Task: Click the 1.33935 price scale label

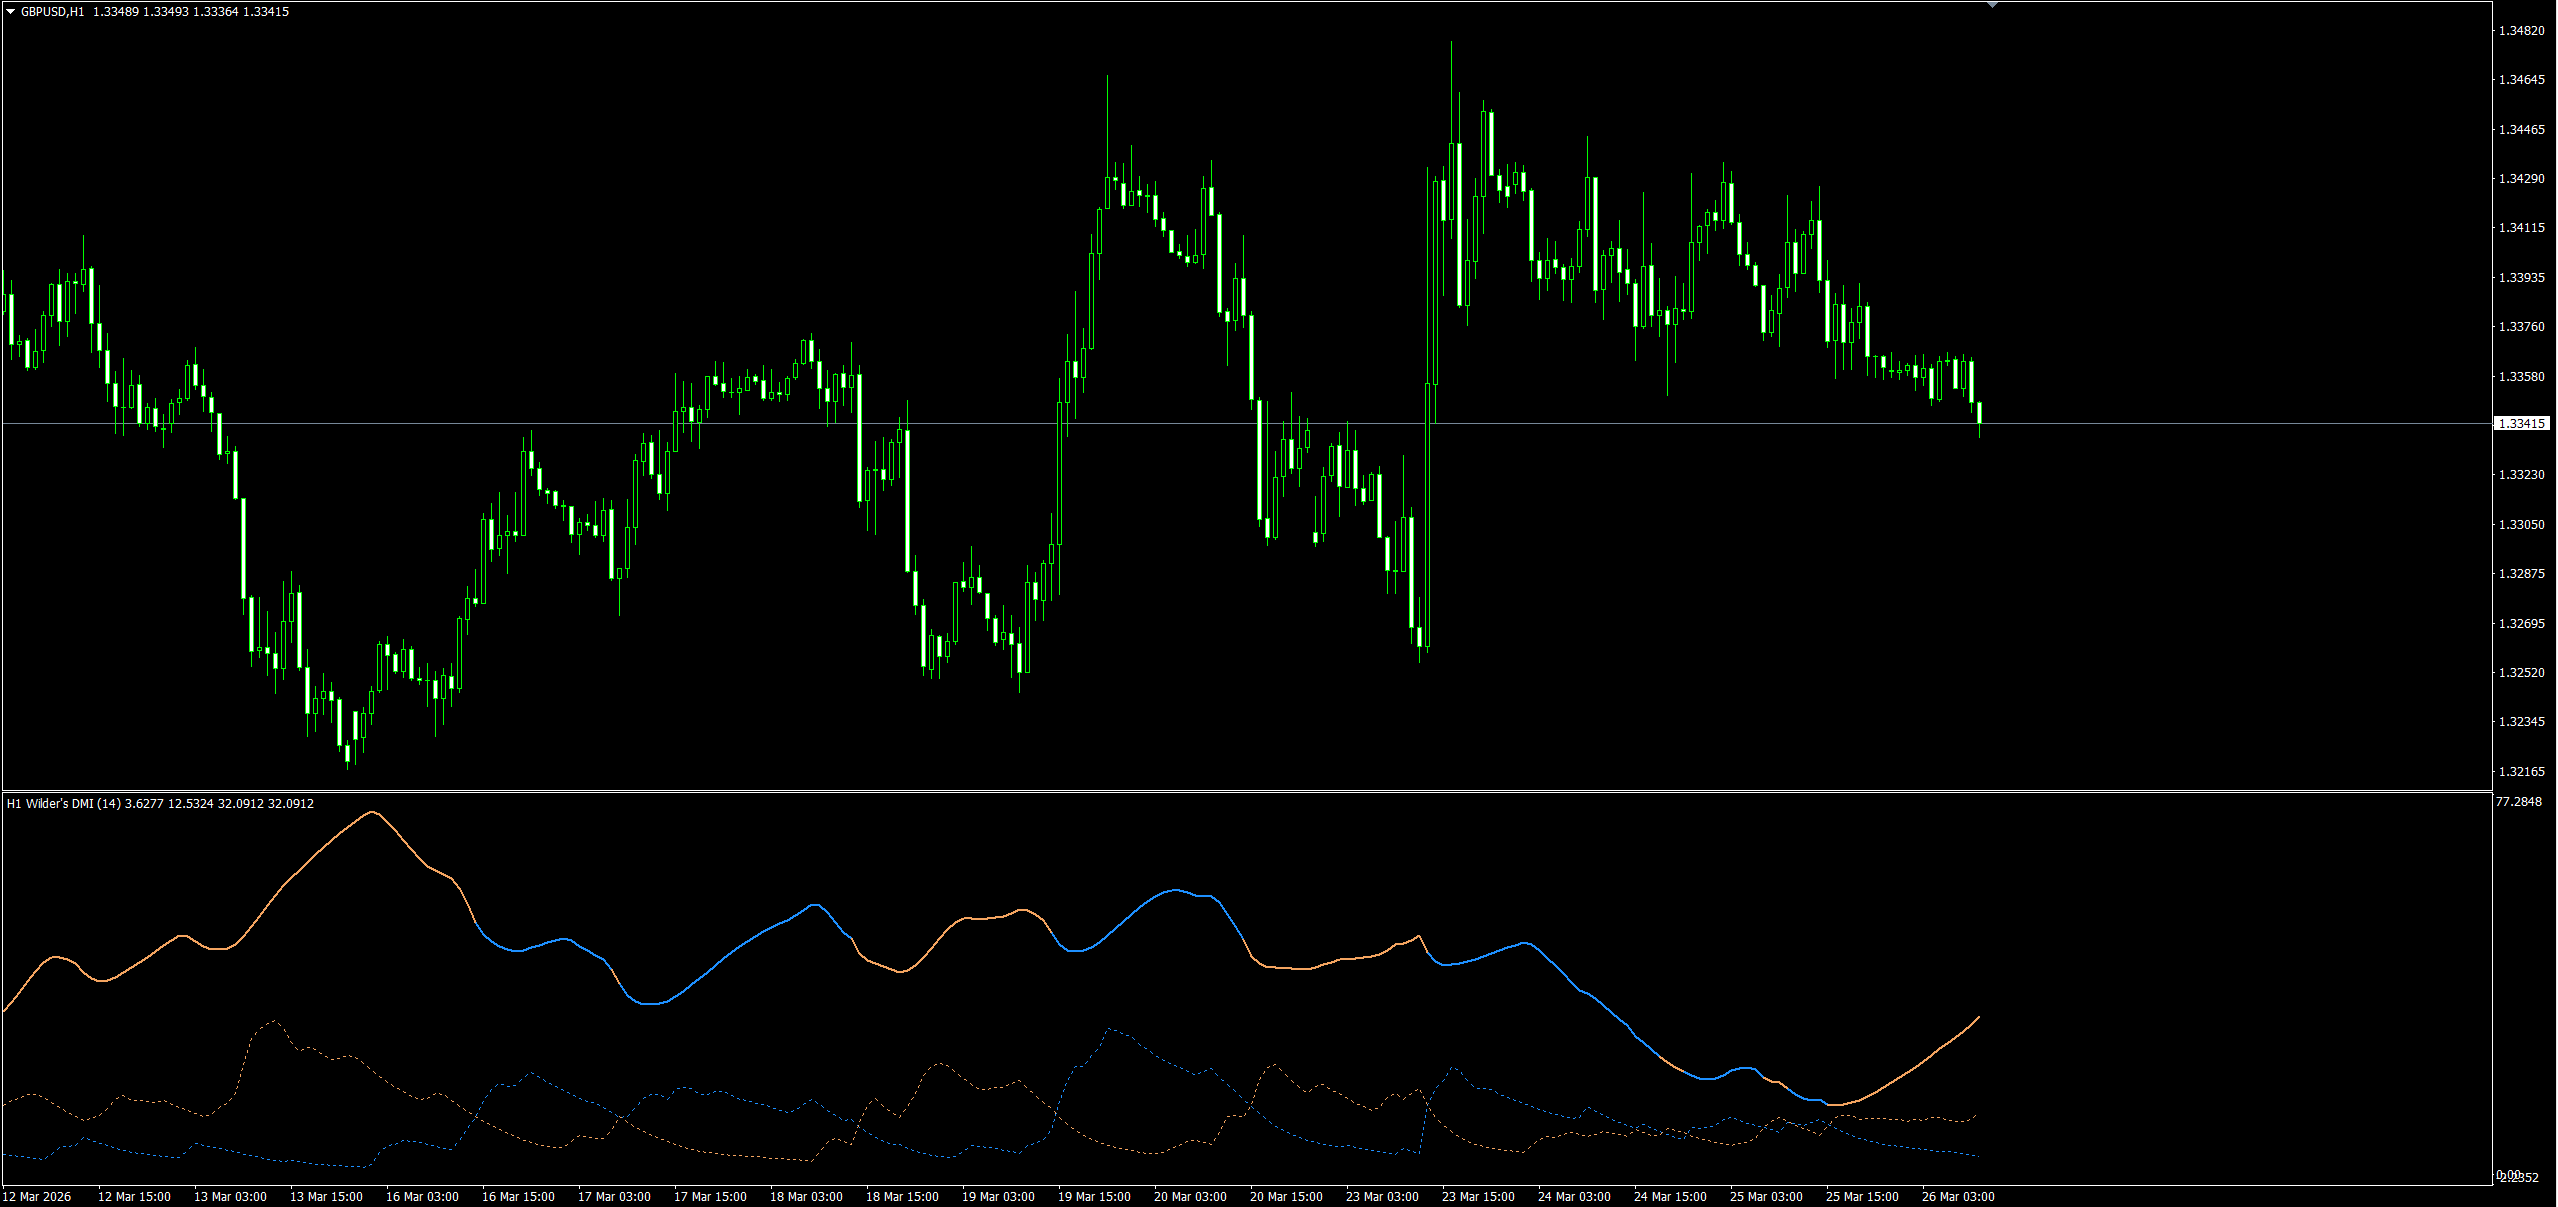Action: (2521, 278)
